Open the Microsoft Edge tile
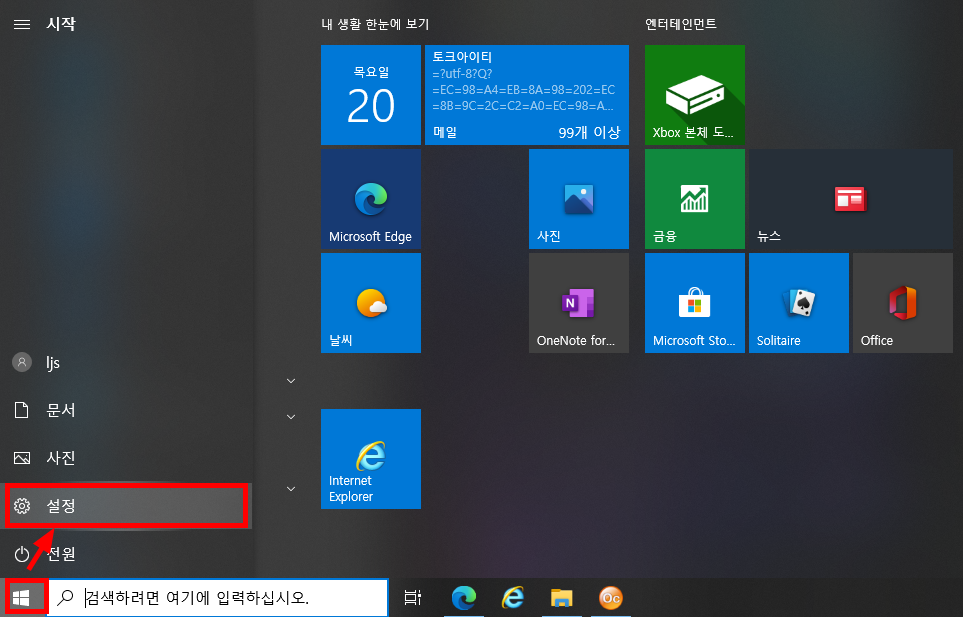Image resolution: width=963 pixels, height=617 pixels. point(370,199)
